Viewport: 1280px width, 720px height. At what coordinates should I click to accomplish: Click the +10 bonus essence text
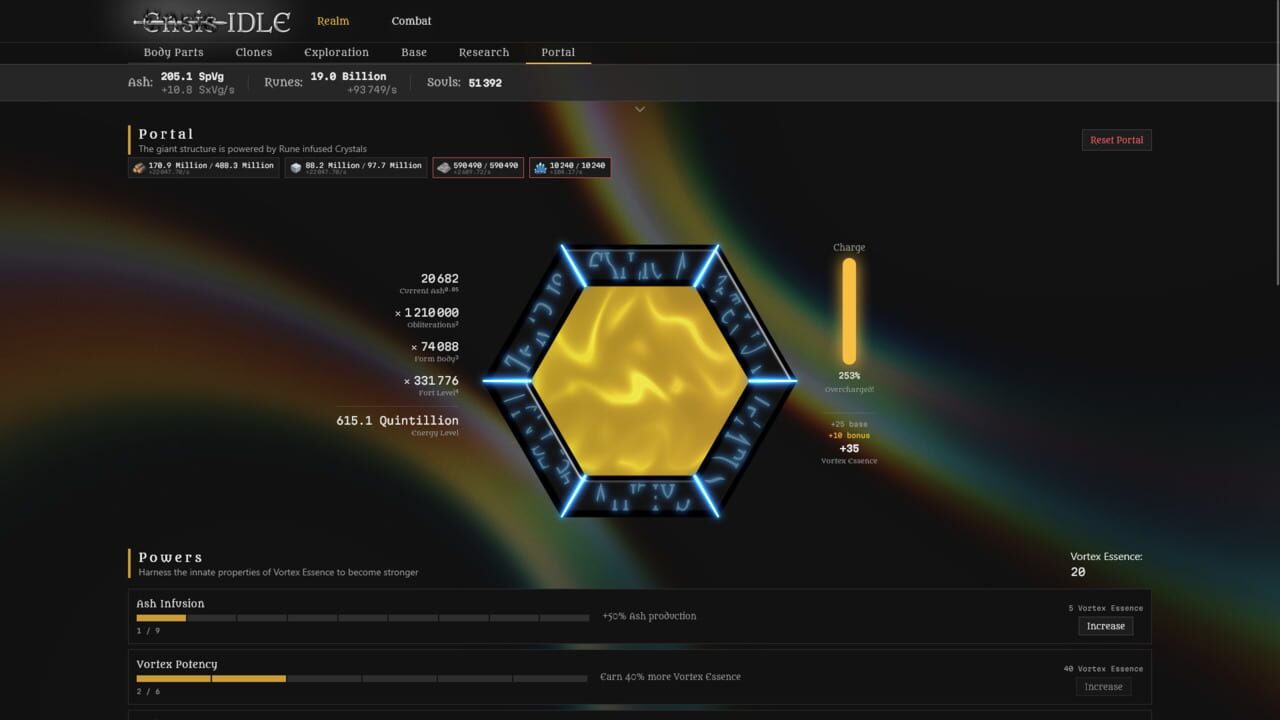[x=849, y=436]
